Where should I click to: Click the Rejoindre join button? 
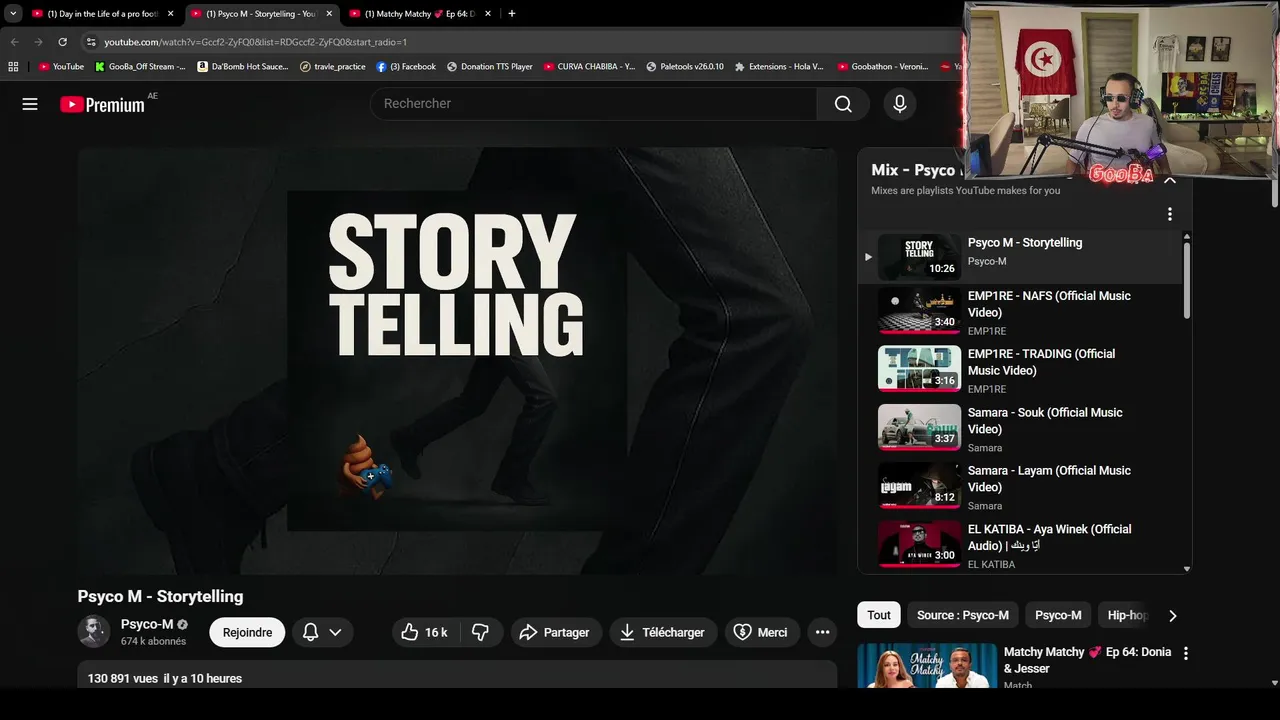(x=247, y=632)
